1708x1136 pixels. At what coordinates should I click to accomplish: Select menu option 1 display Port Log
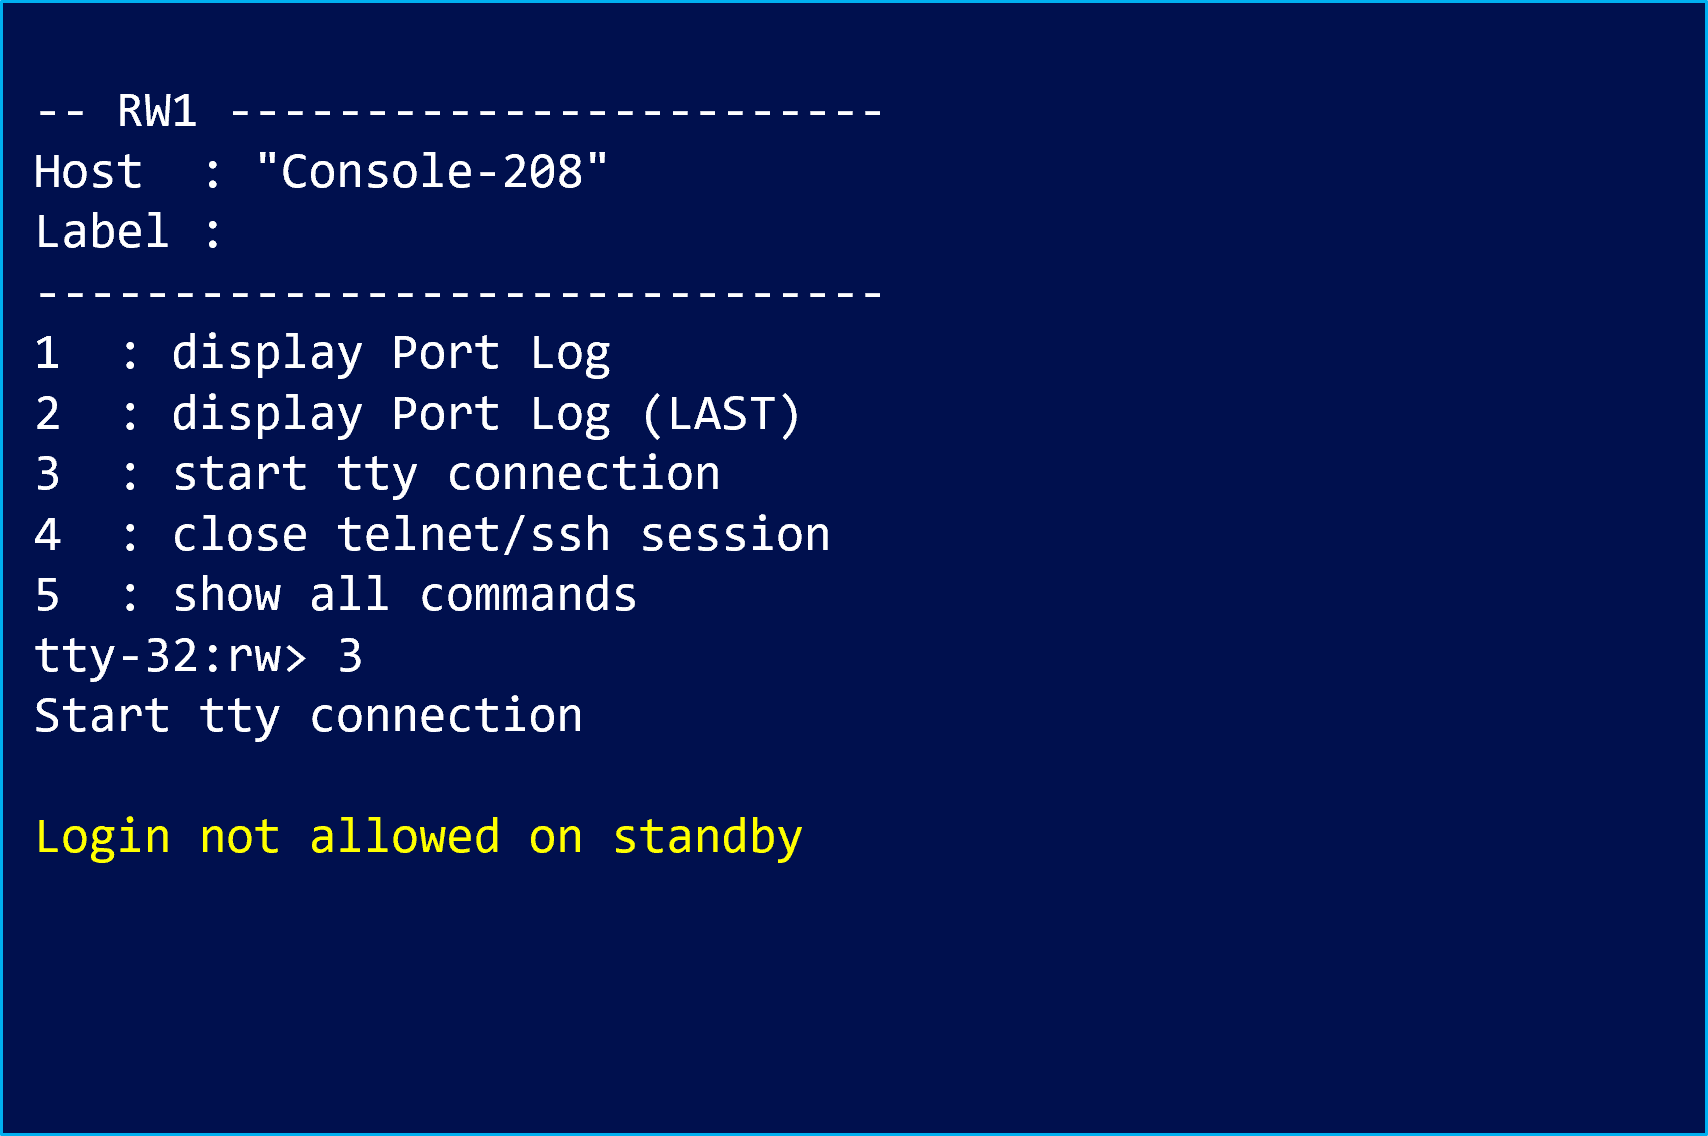390,353
